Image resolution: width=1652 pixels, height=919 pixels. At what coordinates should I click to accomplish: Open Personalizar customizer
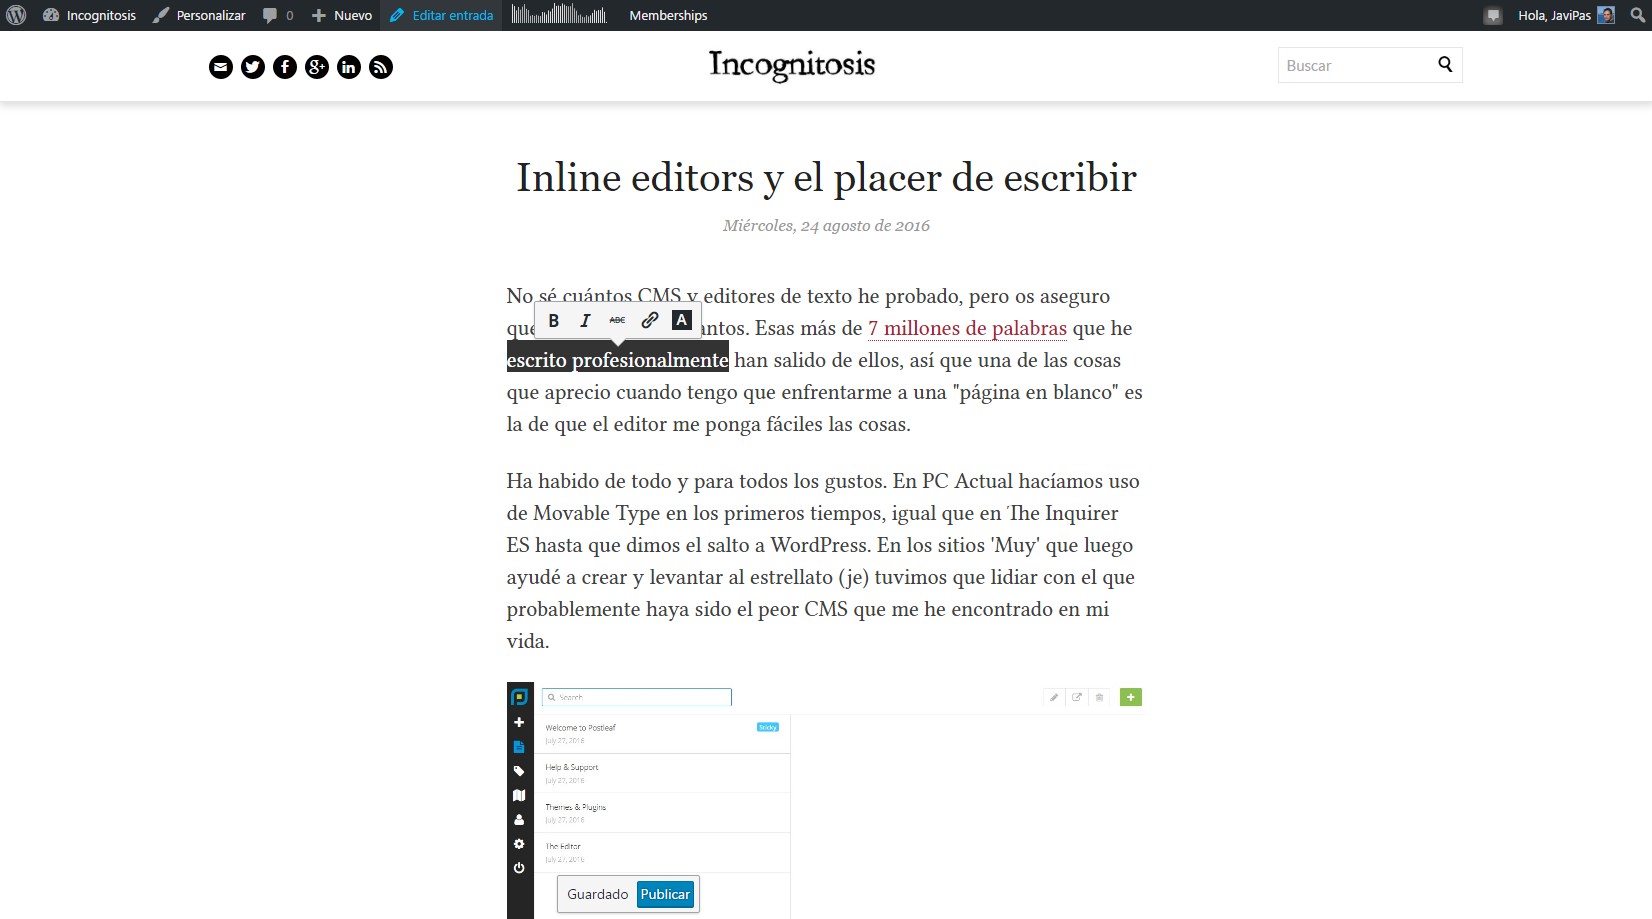tap(199, 15)
